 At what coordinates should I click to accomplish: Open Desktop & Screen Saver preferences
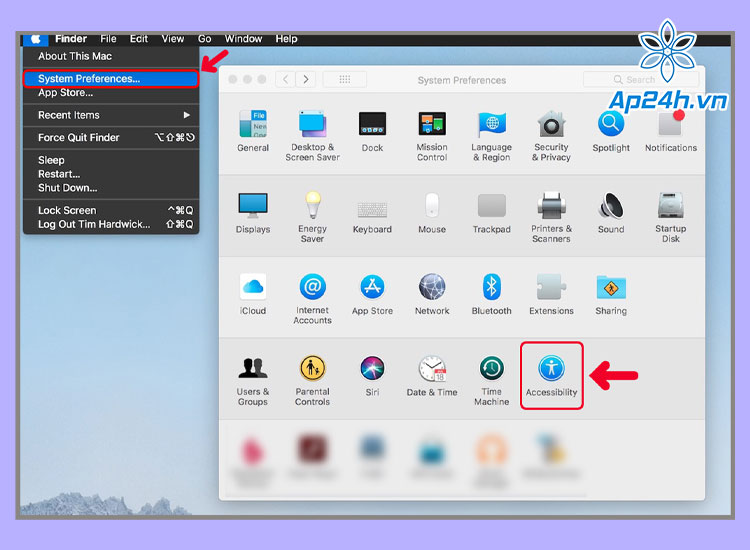pos(312,135)
